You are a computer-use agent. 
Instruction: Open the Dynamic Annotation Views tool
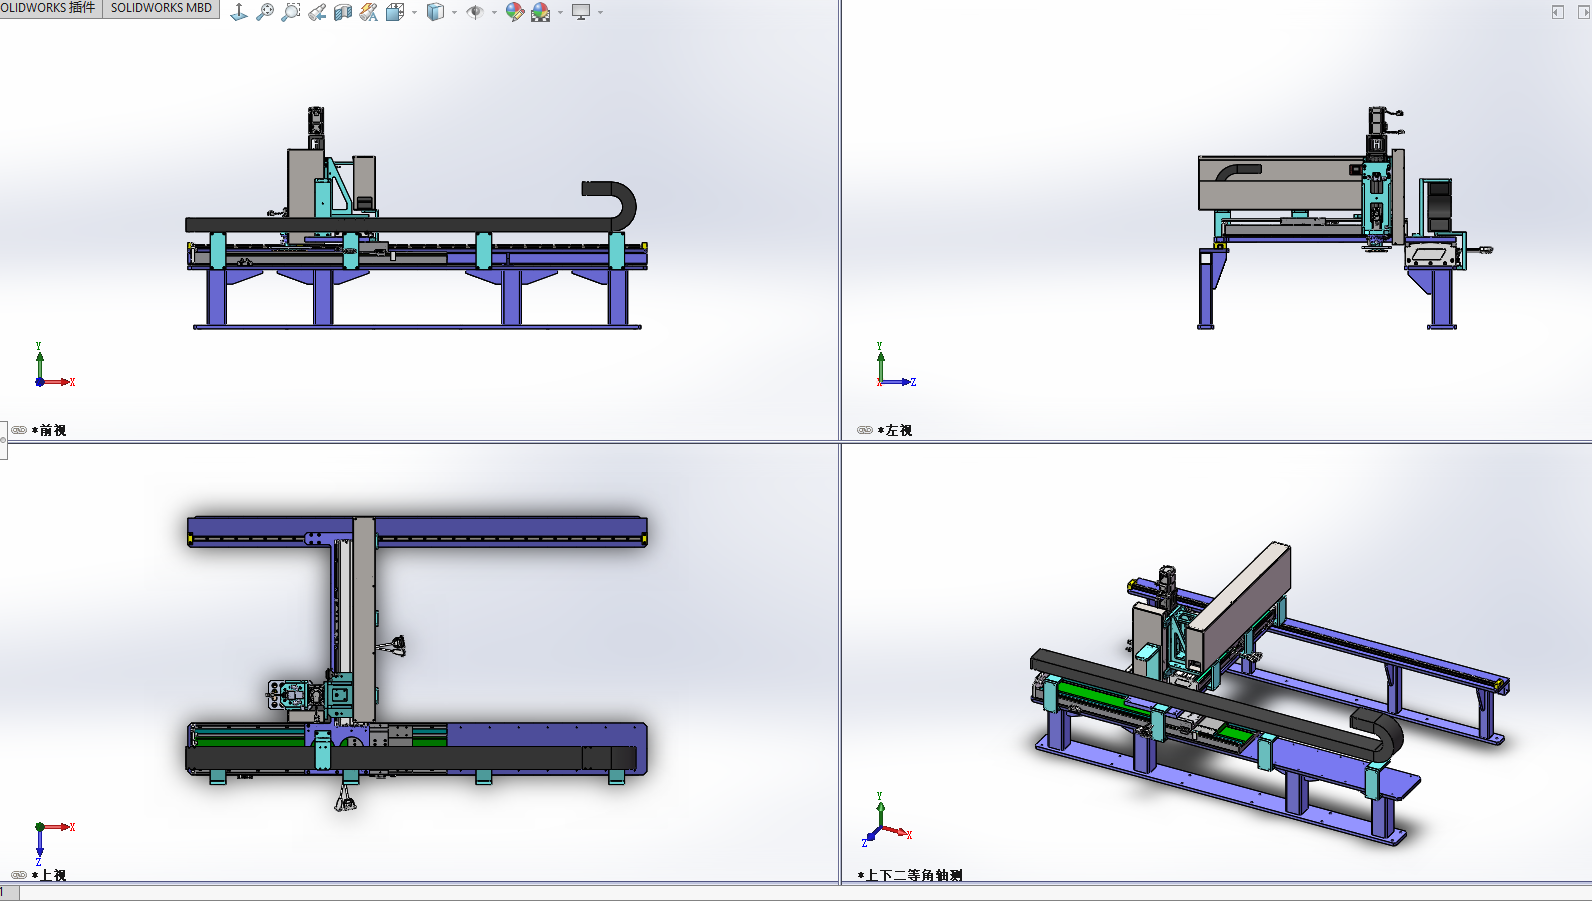coord(369,12)
